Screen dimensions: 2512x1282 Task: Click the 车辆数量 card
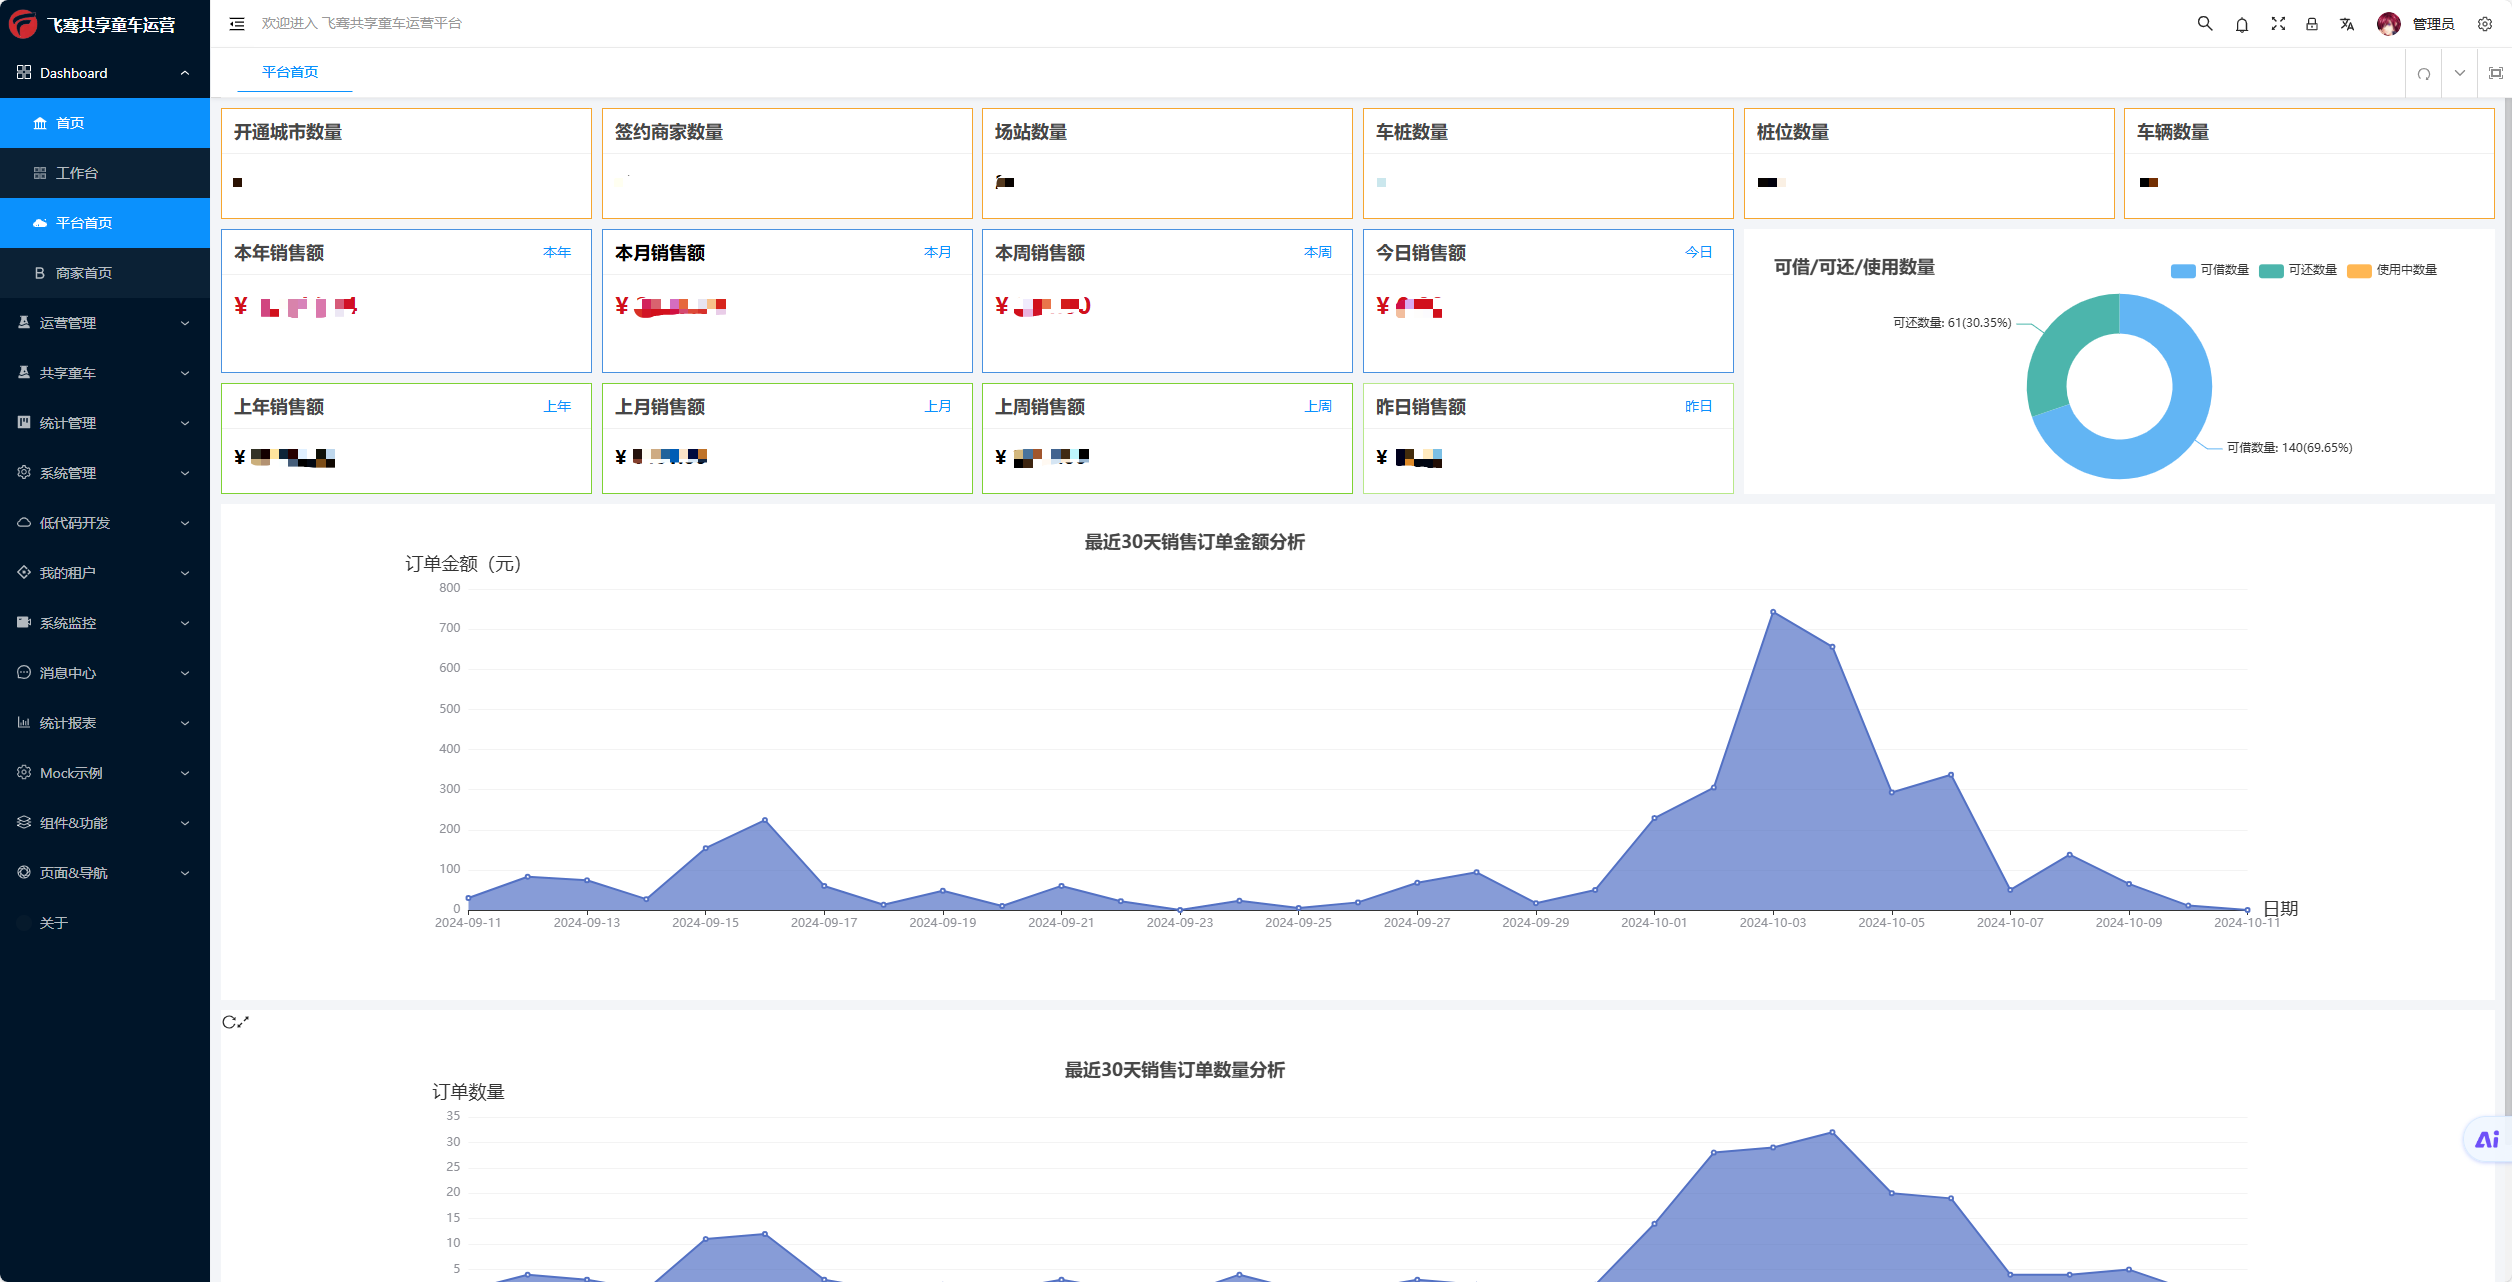coord(2309,163)
